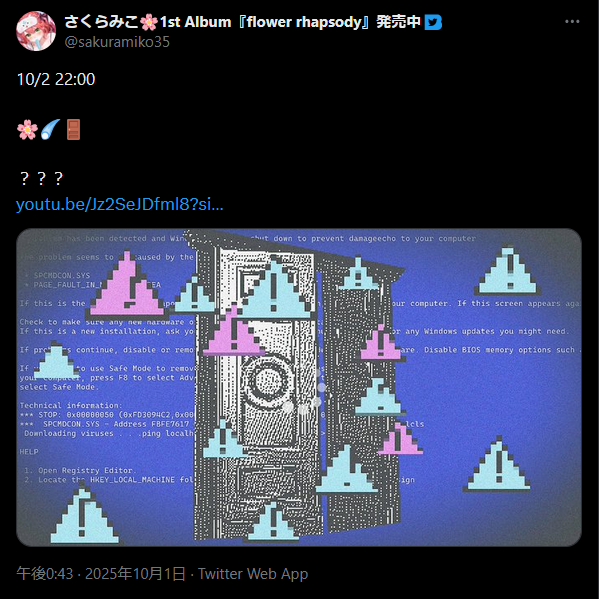Click the ??? text line
599x599 pixels.
tap(41, 179)
